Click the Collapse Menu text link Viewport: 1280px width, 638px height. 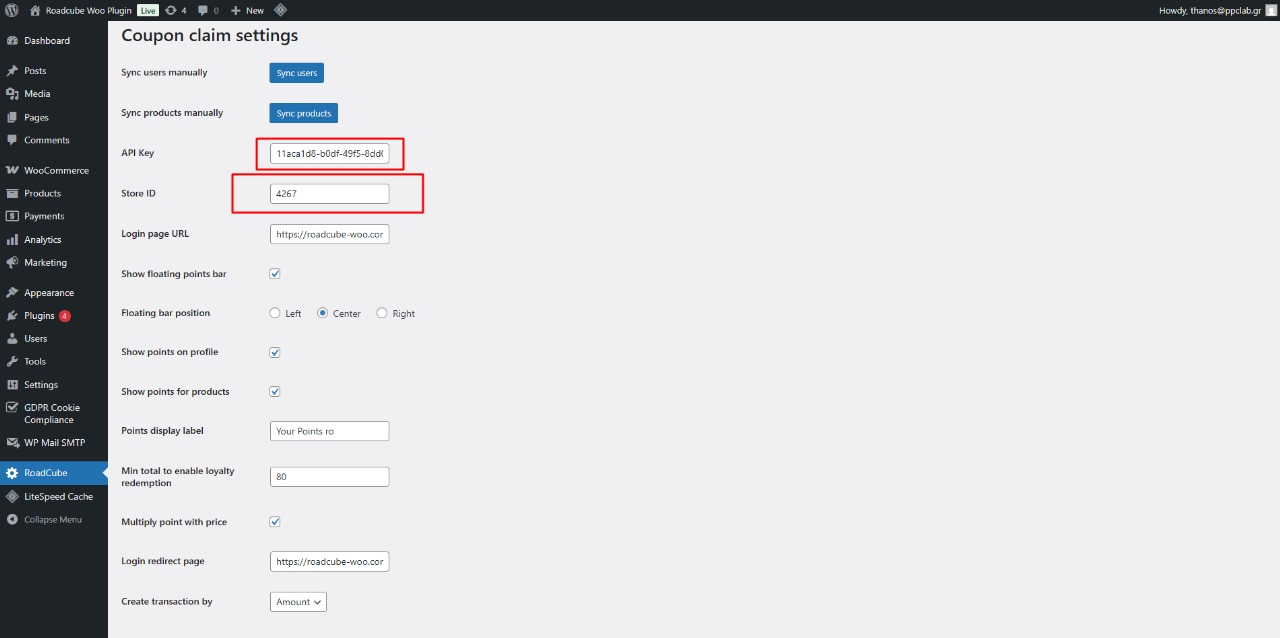[53, 520]
